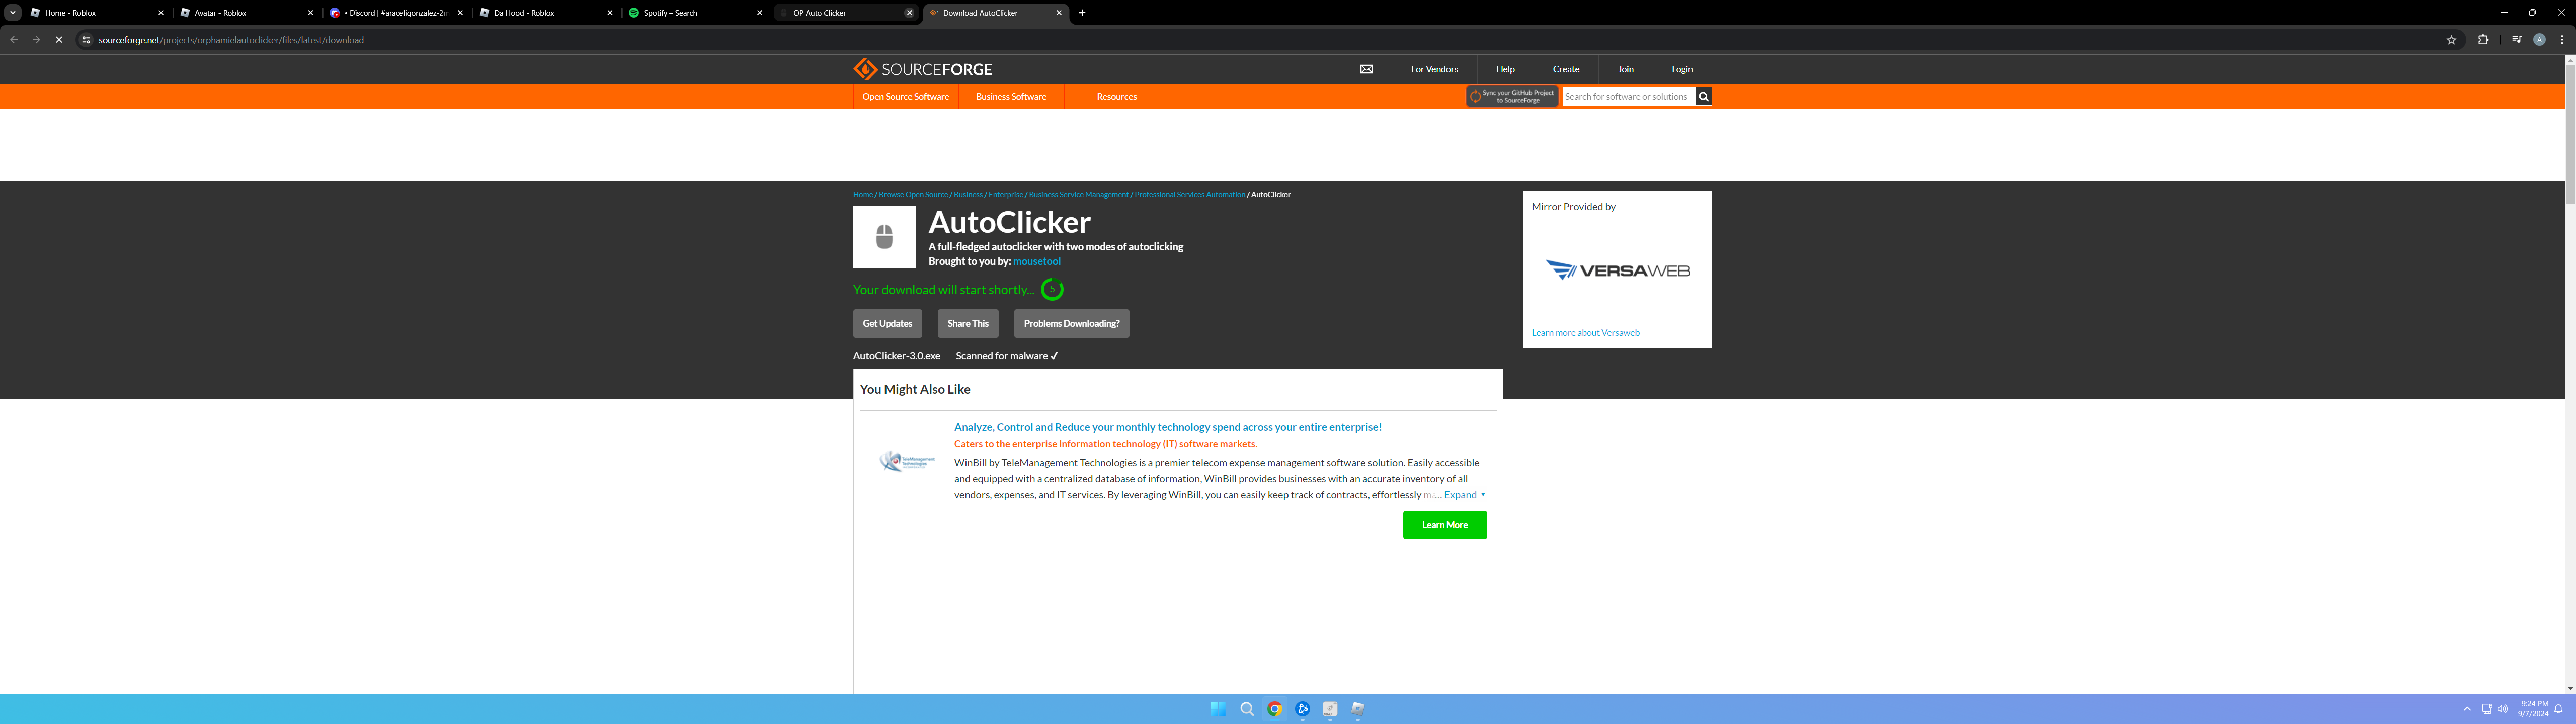Open Battle.net from the taskbar
Viewport: 2576px width, 724px height.
1302,709
